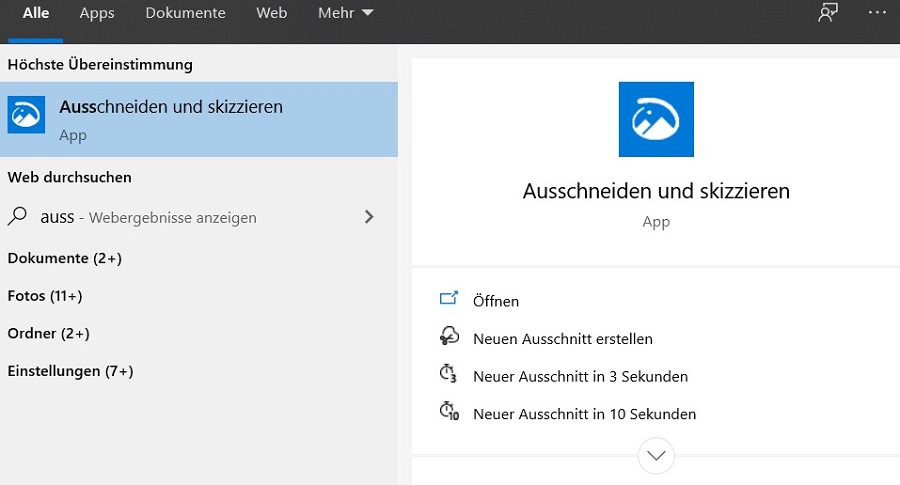
Task: Click Neuer Ausschnitt in 3 Sekunden
Action: coord(580,377)
